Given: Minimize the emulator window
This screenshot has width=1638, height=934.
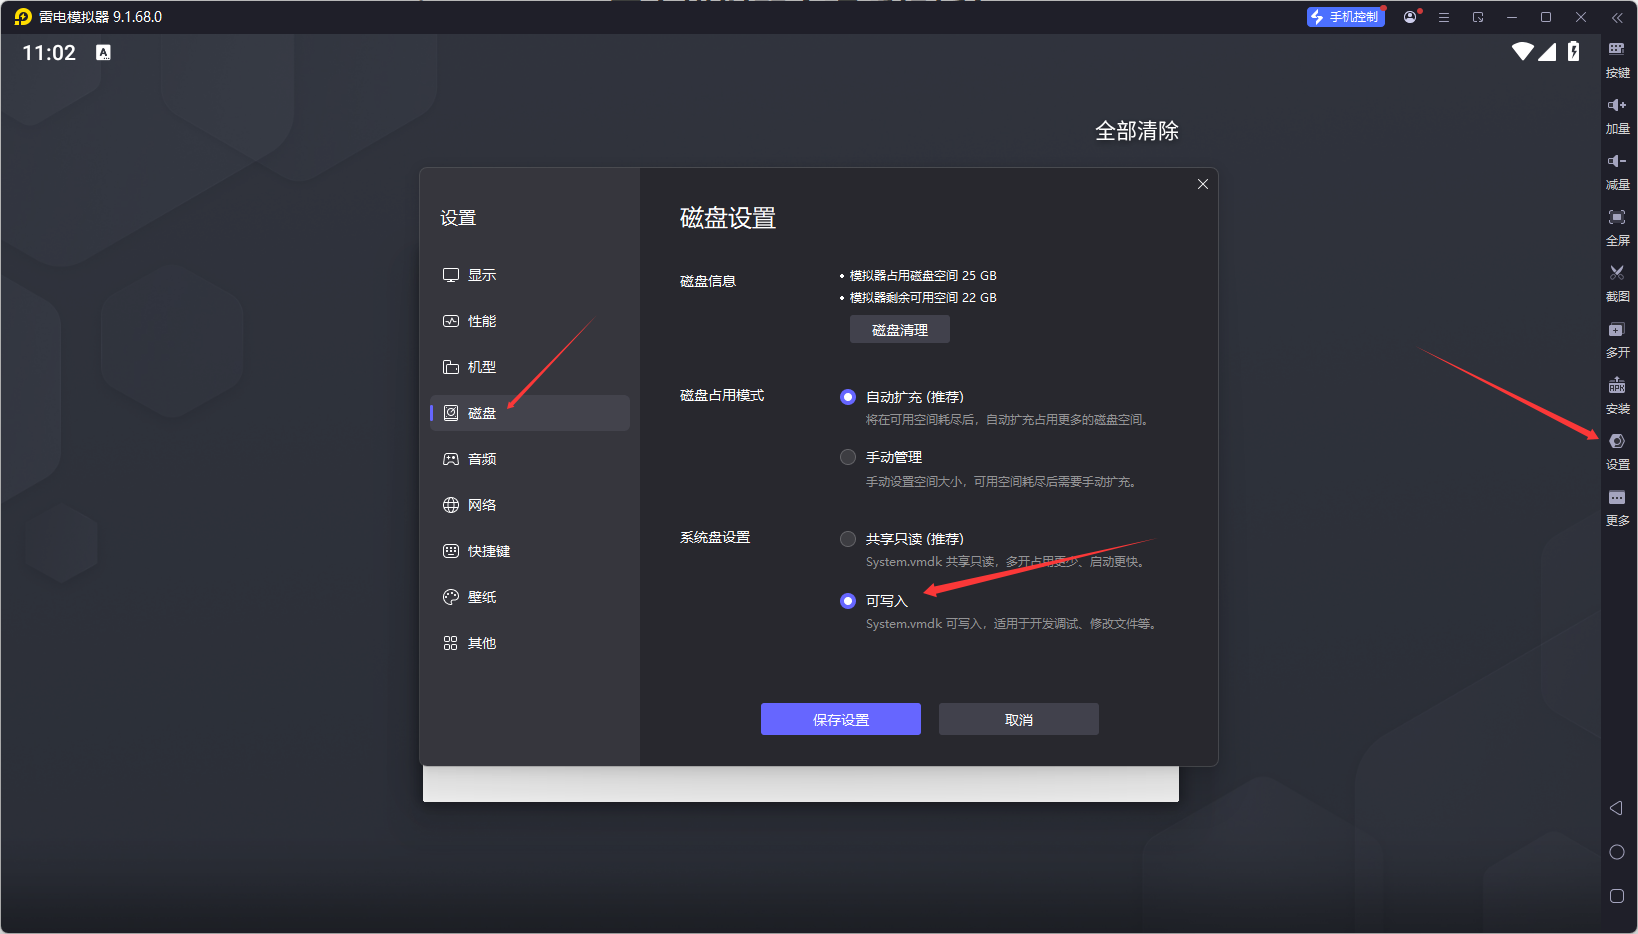Looking at the screenshot, I should click(1512, 17).
